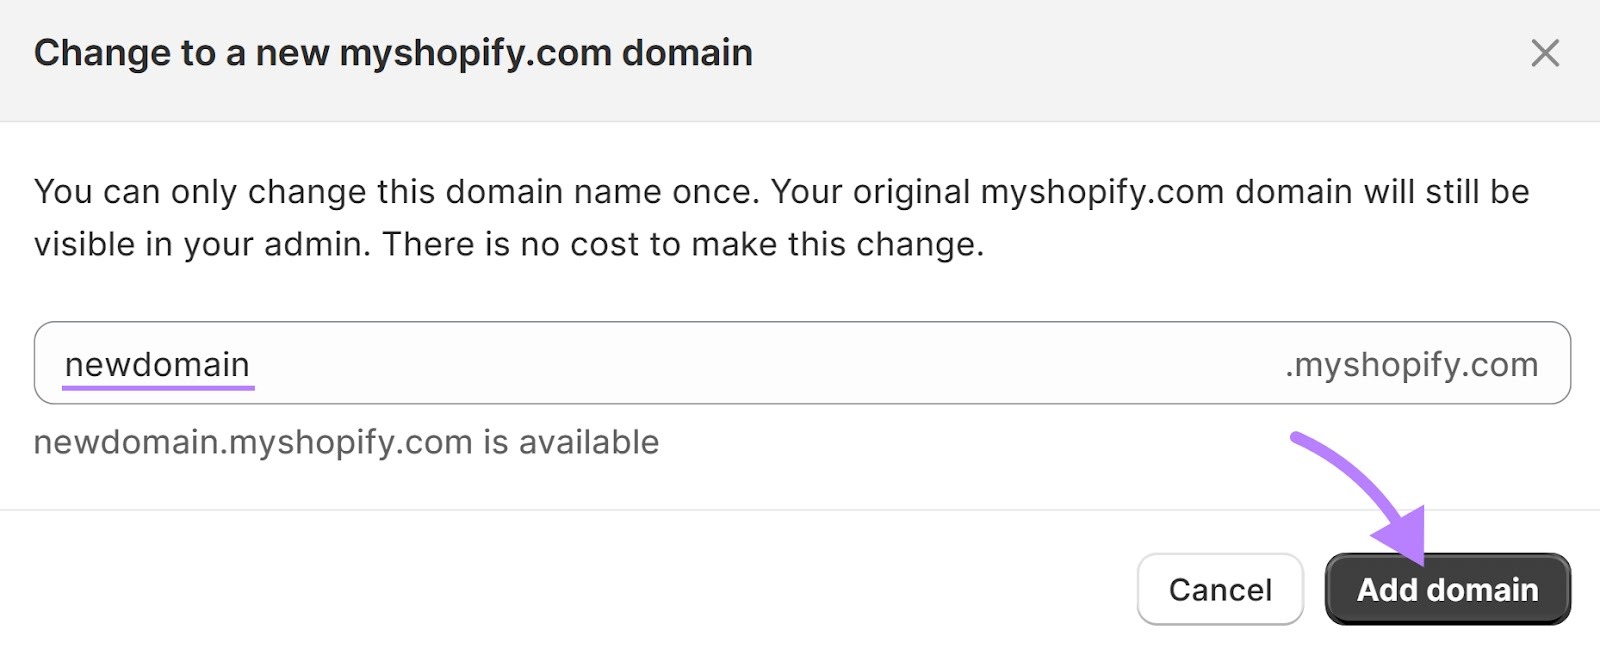Close the modal using the X button

click(1546, 53)
